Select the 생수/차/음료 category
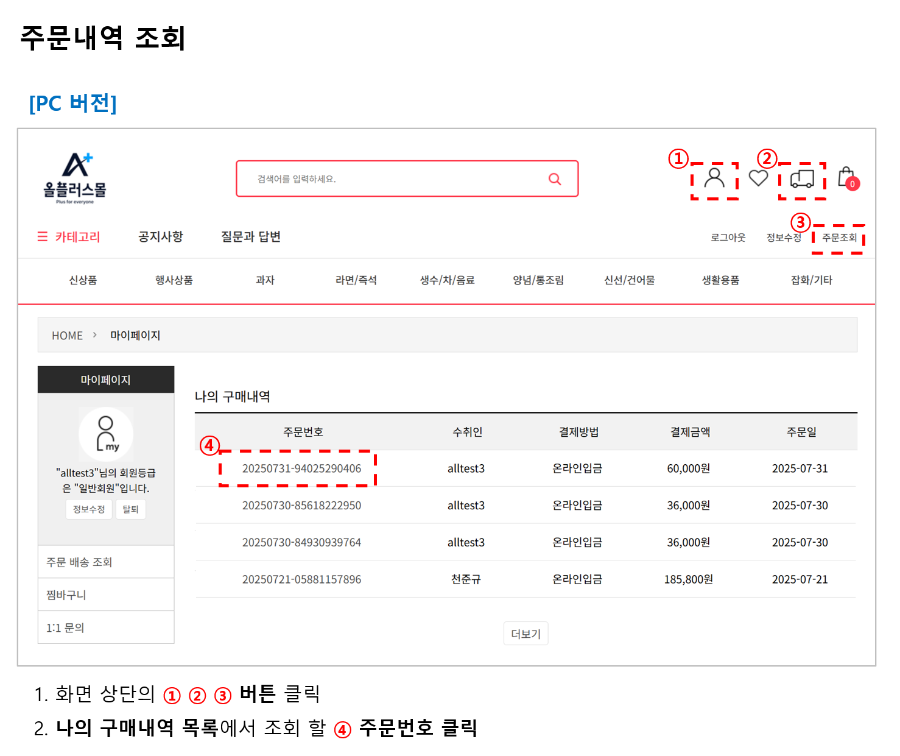 (x=447, y=280)
